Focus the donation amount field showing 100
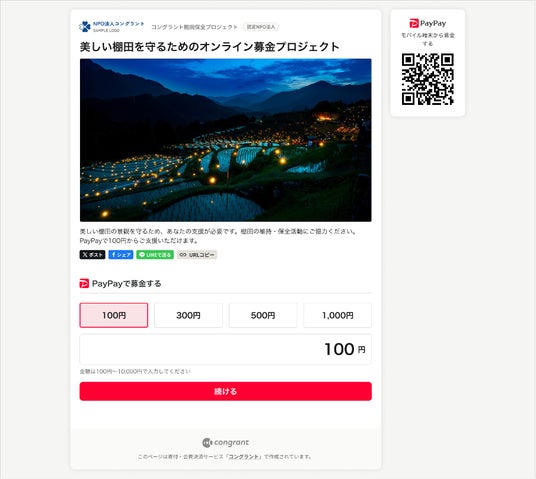536x479 pixels. (226, 349)
